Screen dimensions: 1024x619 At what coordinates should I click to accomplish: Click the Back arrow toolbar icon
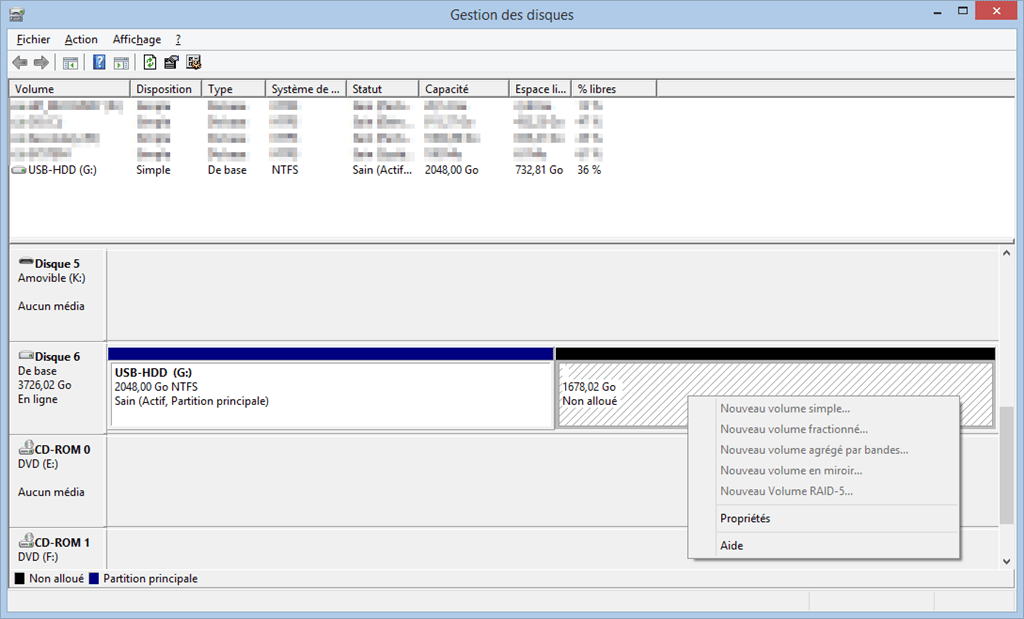[19, 63]
